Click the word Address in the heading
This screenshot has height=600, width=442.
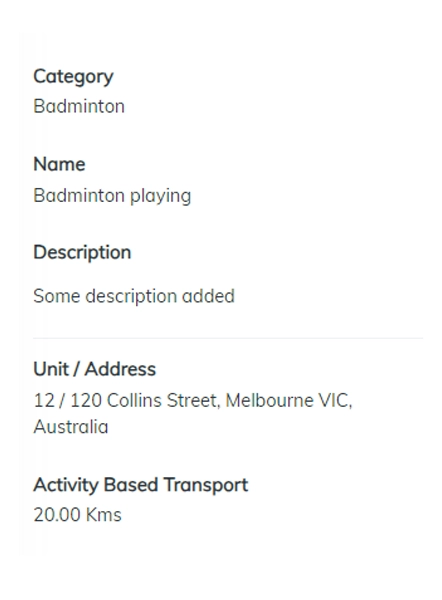(x=120, y=369)
